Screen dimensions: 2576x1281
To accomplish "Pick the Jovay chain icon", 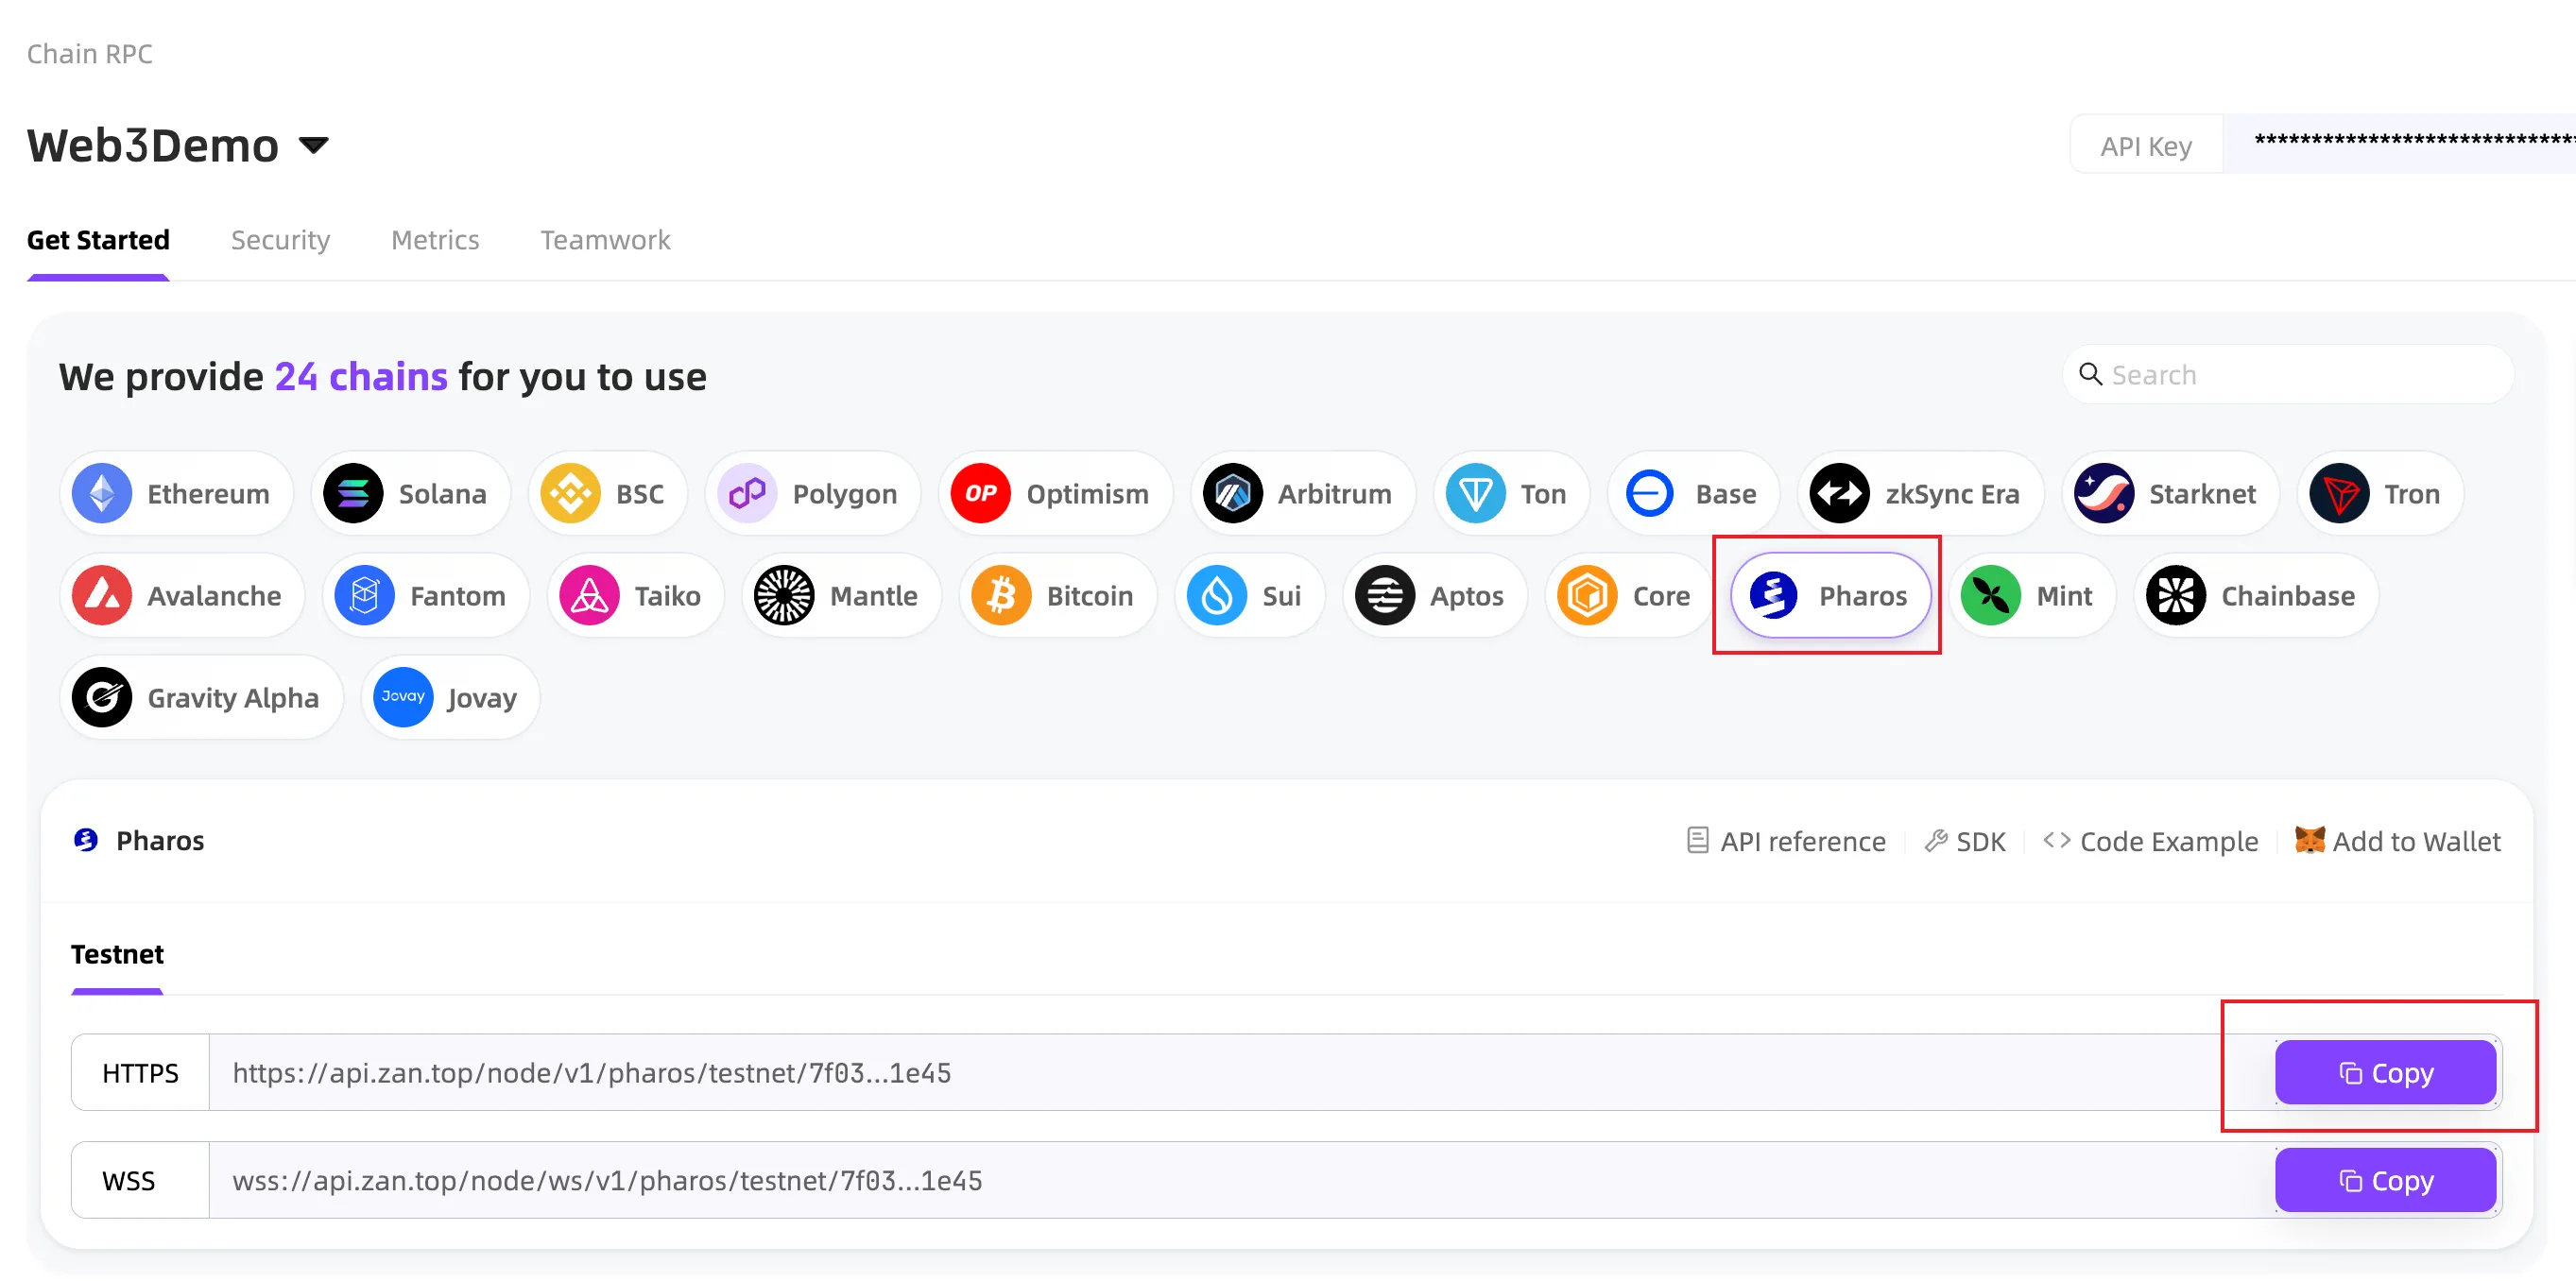I will [403, 697].
